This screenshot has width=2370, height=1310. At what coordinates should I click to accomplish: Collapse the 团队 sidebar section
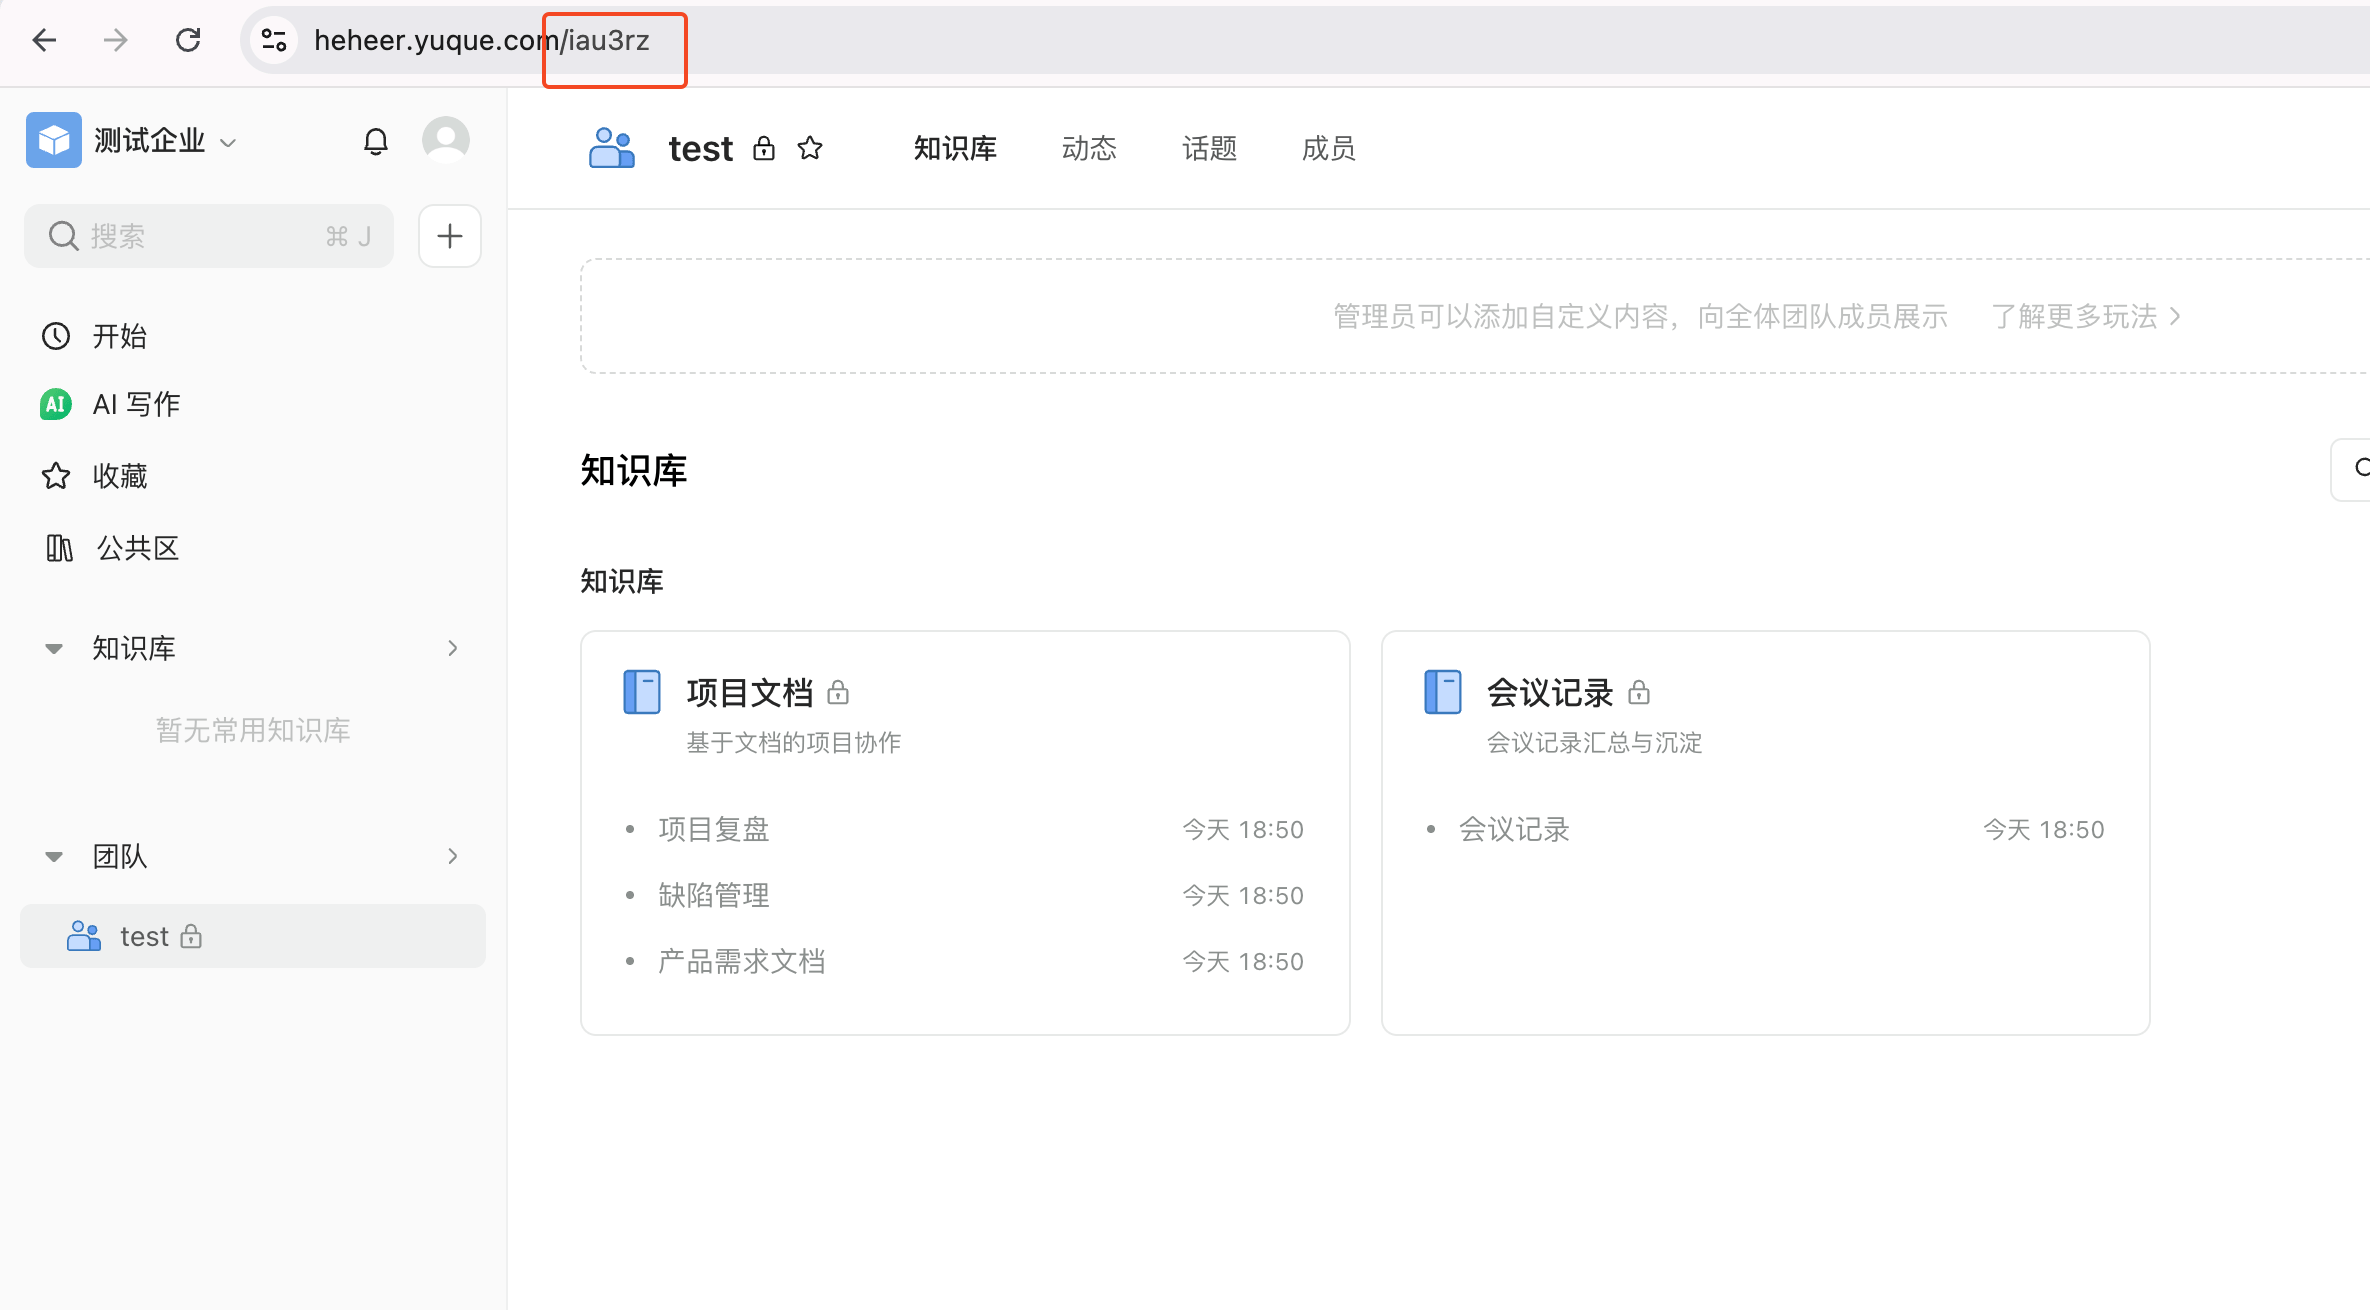[54, 857]
